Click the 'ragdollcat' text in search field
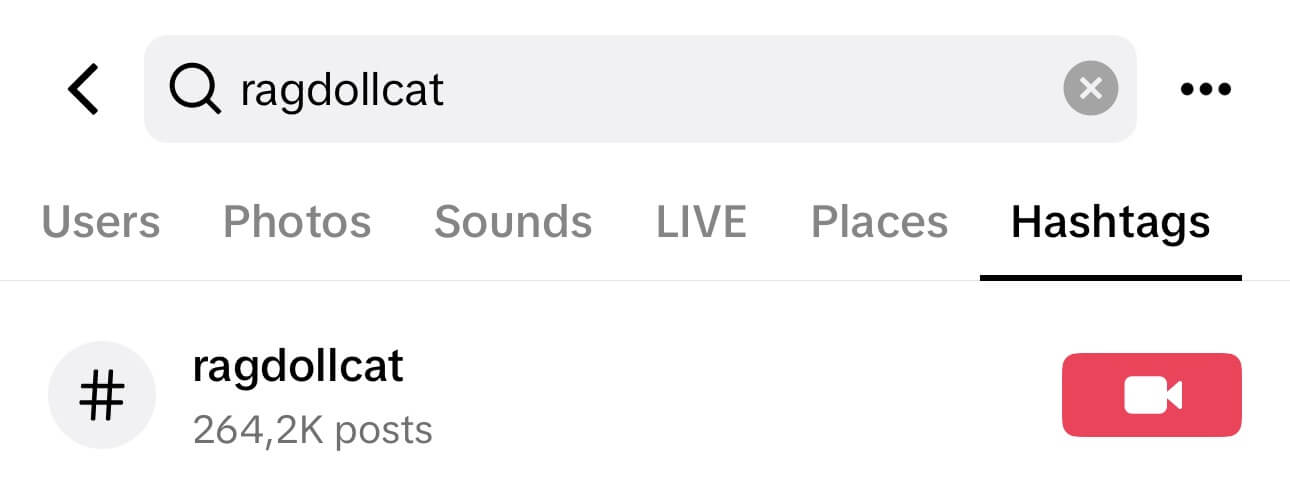Screen dimensions: 1290x494 click(342, 91)
